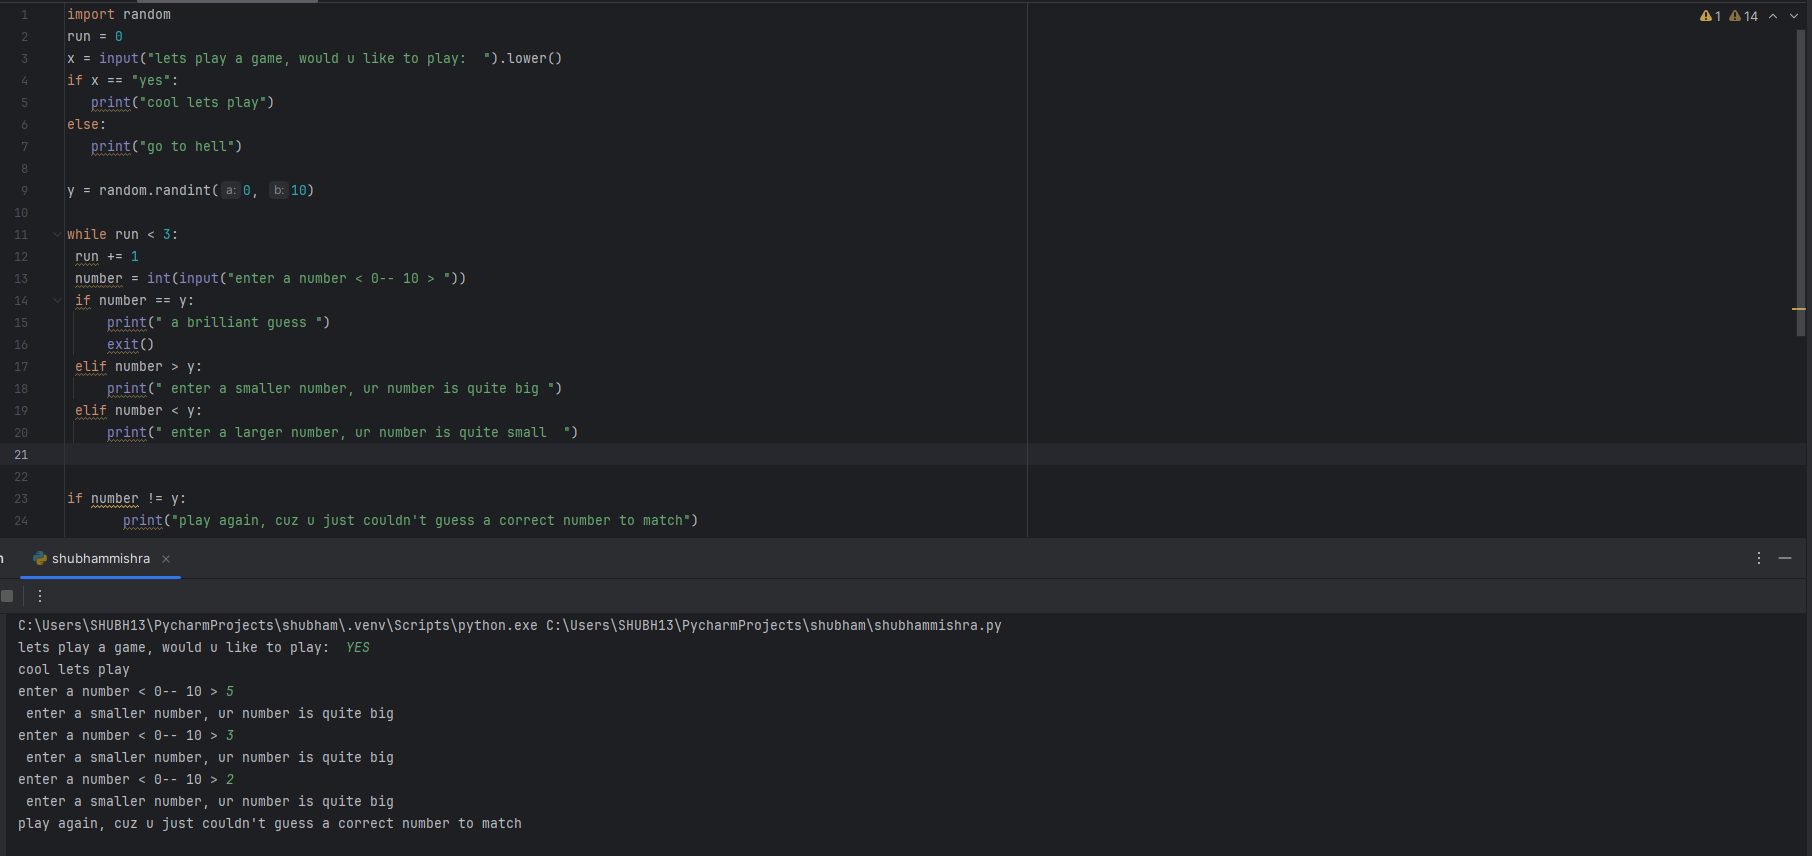Click the random.randint call on line 9

(x=206, y=191)
